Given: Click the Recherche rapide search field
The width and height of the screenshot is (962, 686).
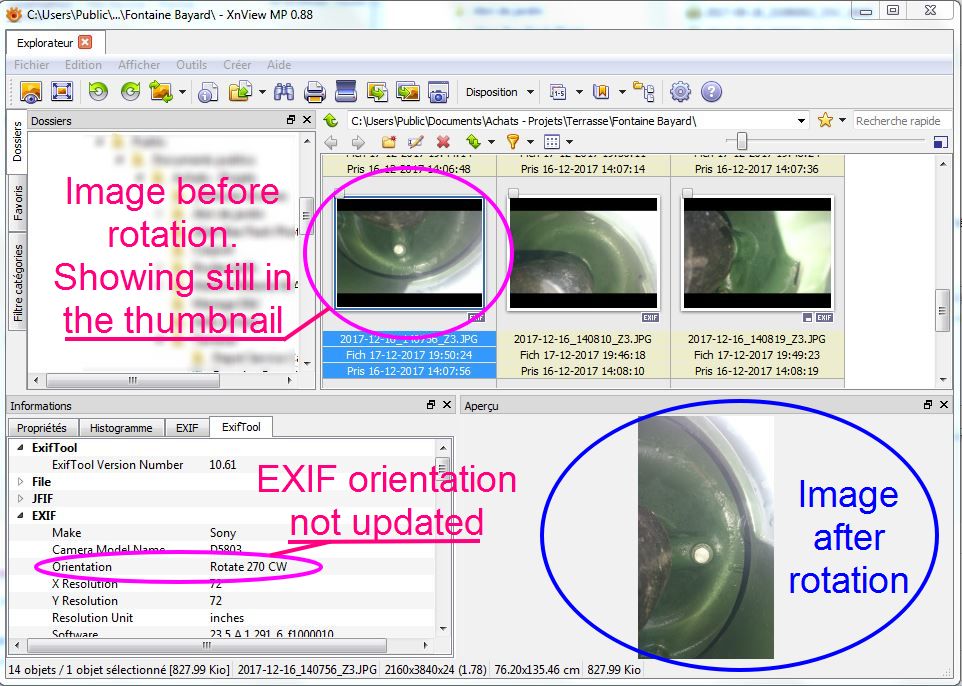Looking at the screenshot, I should tap(902, 121).
